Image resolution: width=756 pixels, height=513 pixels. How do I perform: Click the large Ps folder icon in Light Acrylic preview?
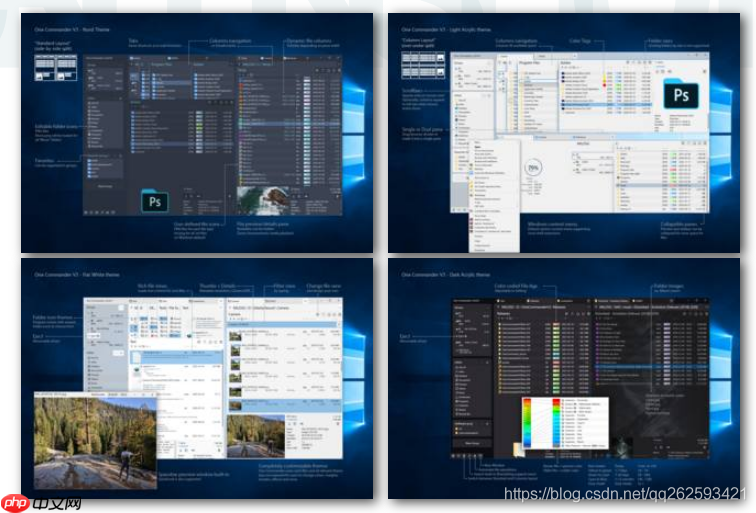point(681,96)
